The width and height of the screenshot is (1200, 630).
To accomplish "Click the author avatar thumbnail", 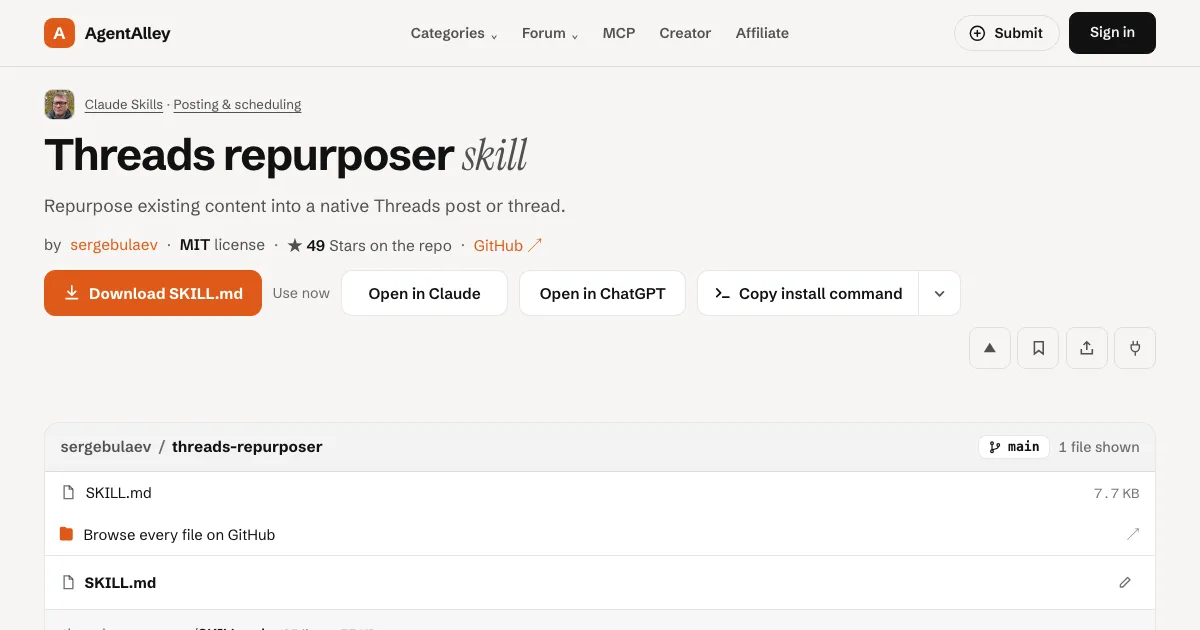I will 59,104.
